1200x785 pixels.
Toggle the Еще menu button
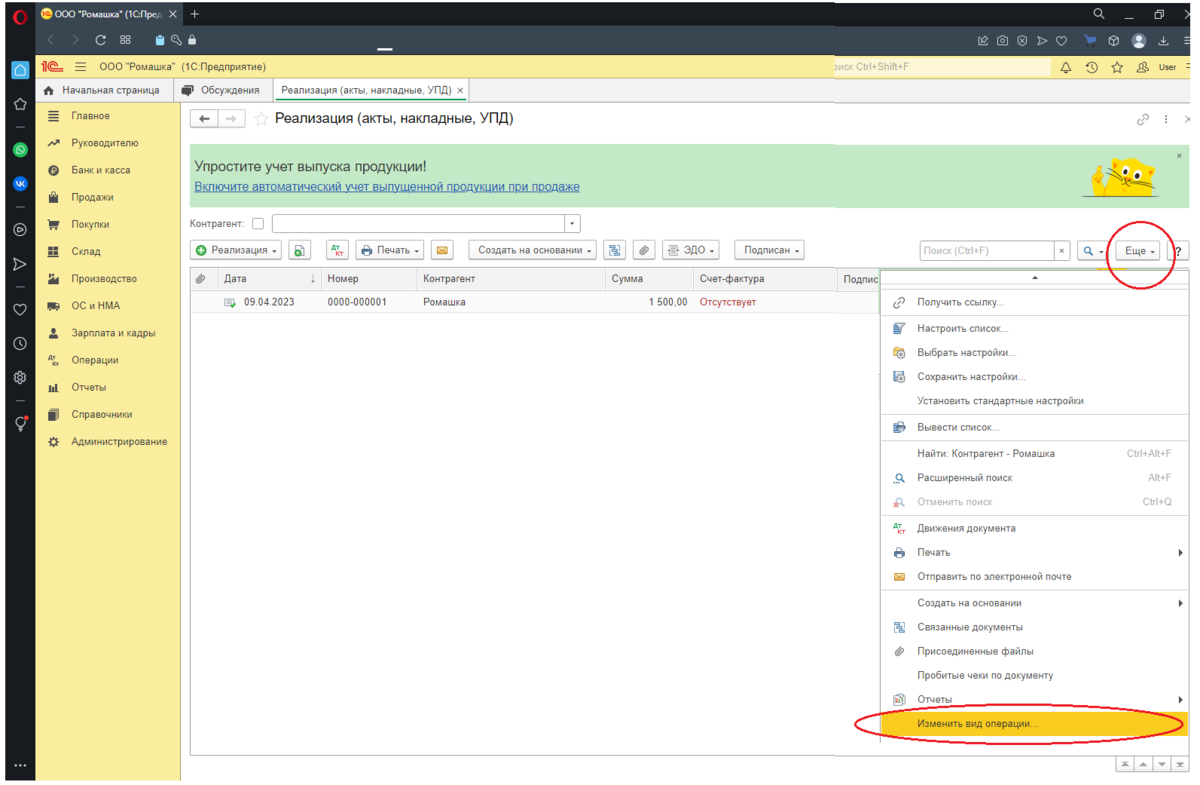click(1139, 251)
